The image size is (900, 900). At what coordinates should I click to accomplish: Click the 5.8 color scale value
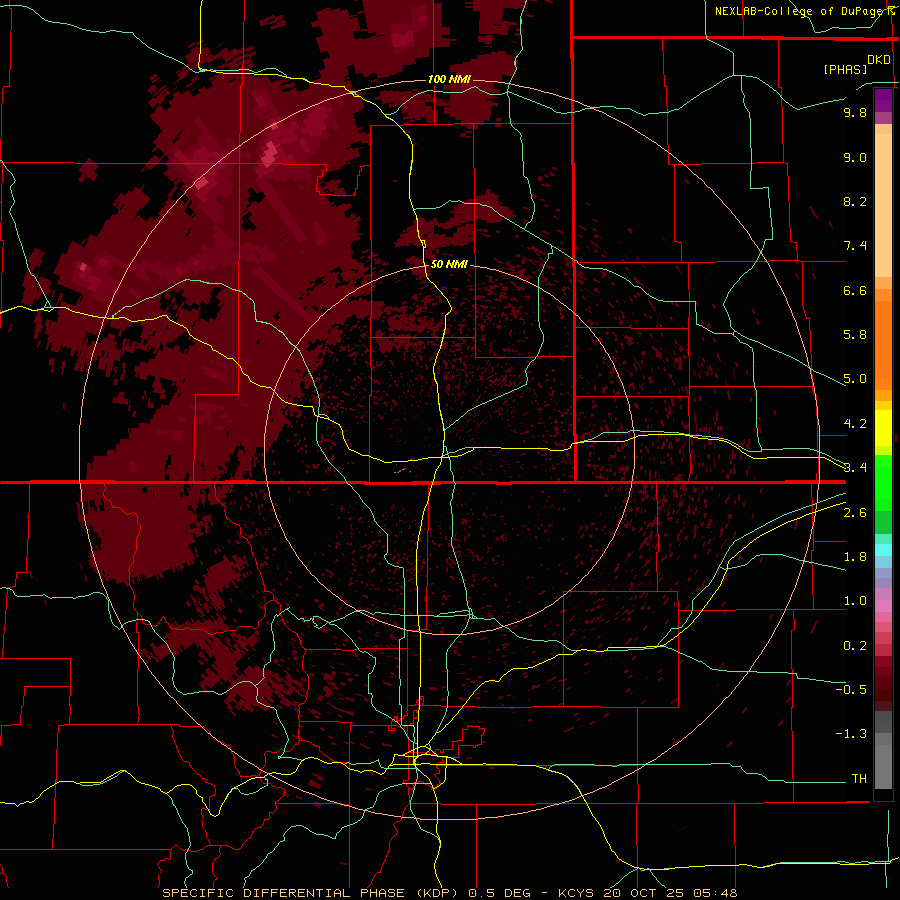pos(855,335)
